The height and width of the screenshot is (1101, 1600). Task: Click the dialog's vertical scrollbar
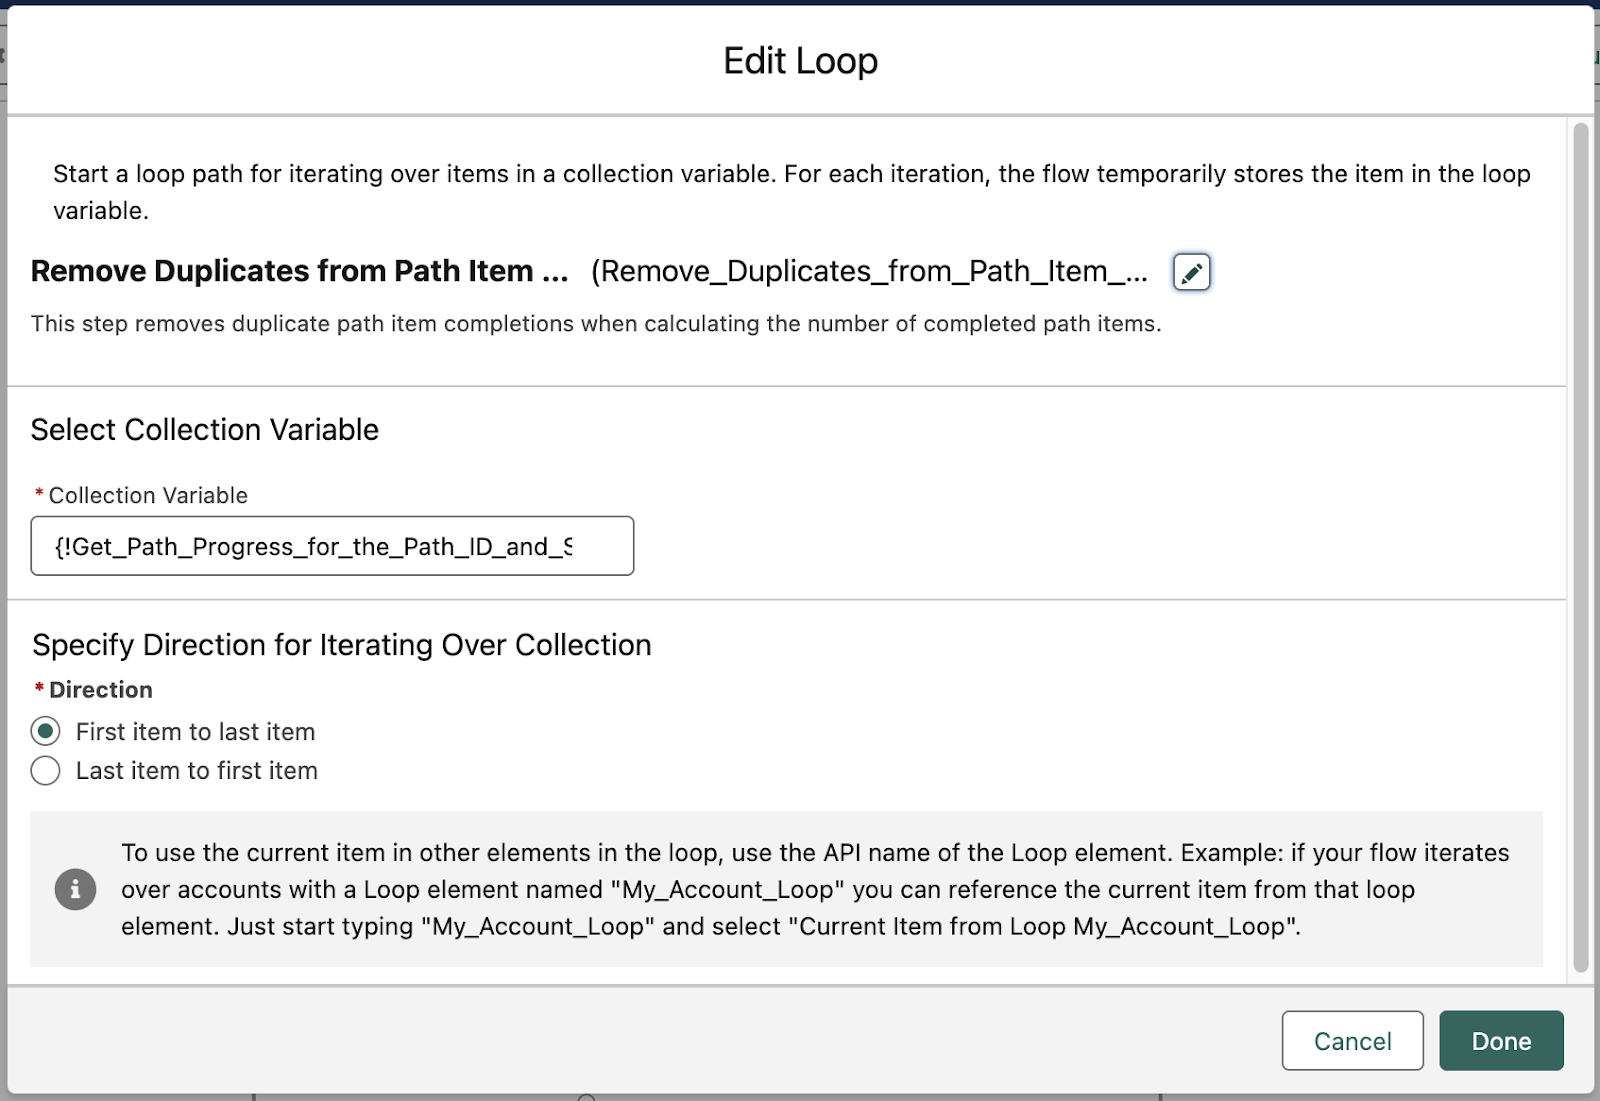(x=1580, y=547)
